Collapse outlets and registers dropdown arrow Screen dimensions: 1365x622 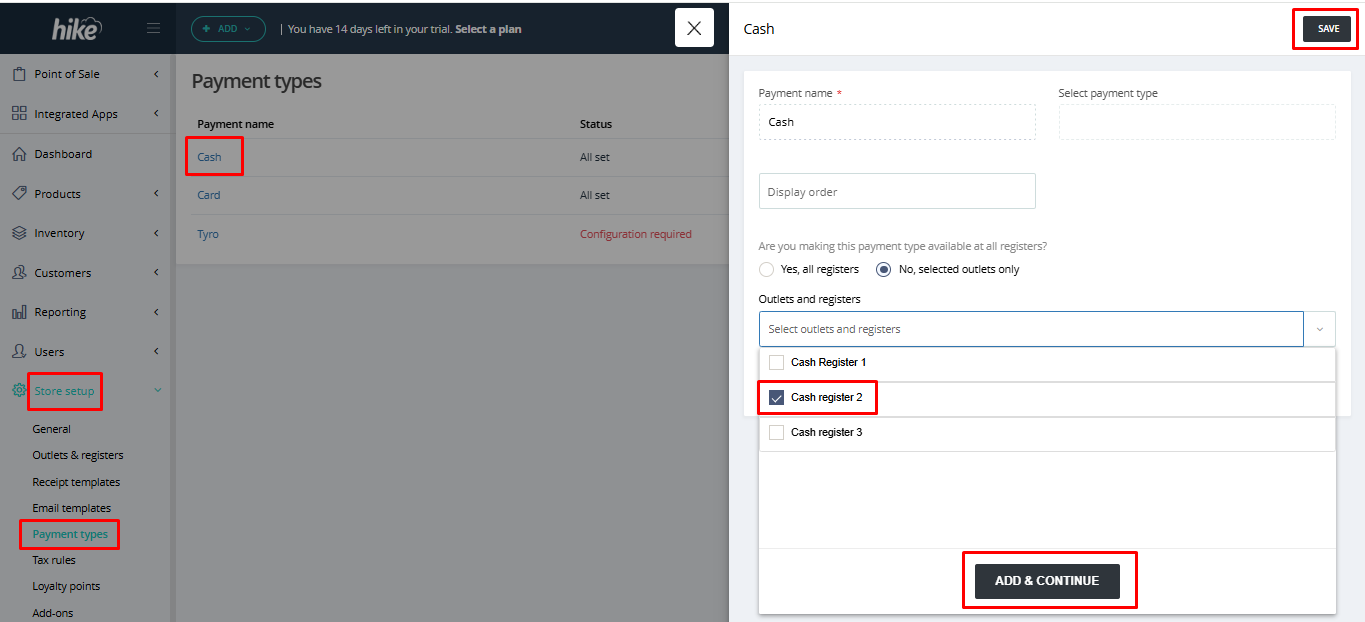[1319, 329]
